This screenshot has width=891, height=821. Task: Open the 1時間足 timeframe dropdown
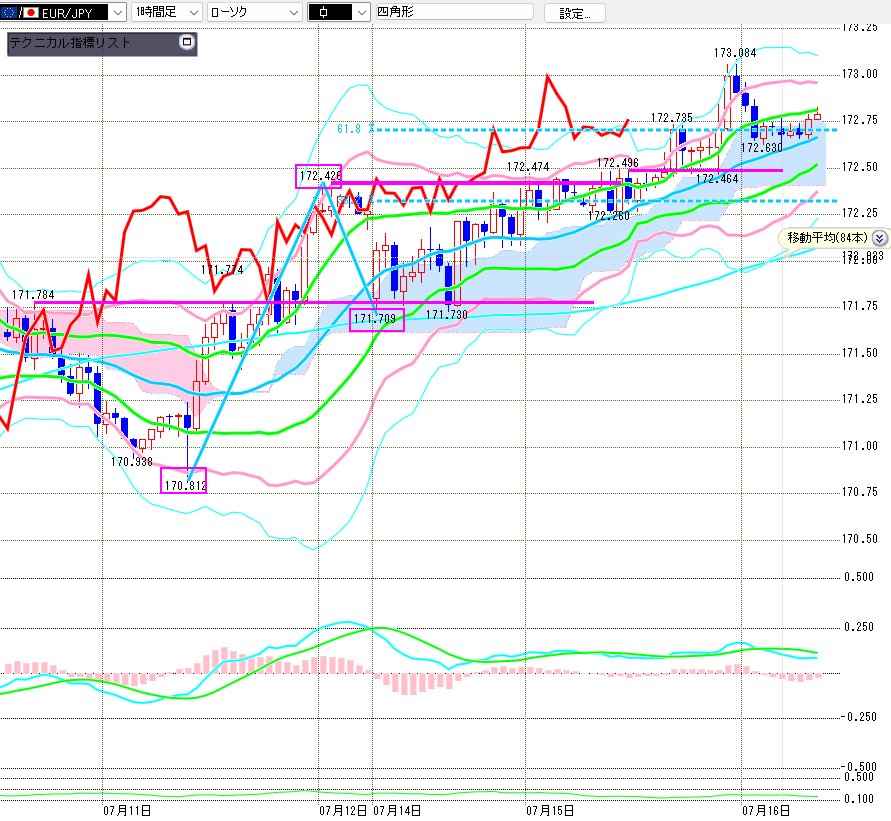point(167,12)
